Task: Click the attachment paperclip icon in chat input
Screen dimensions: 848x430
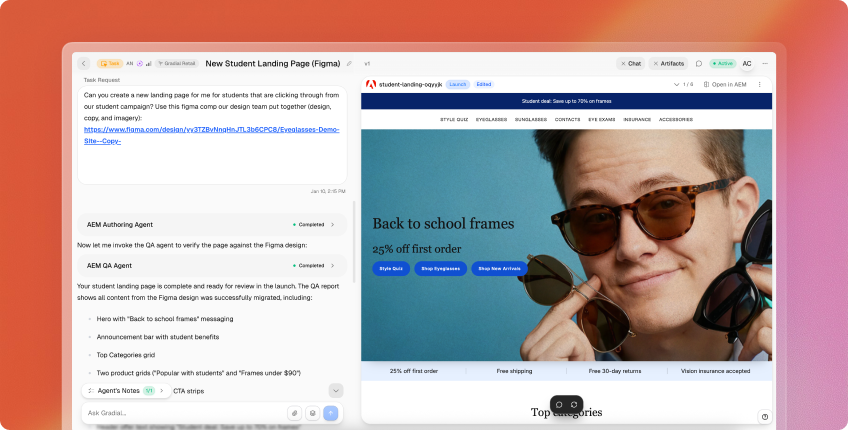Action: tap(294, 412)
